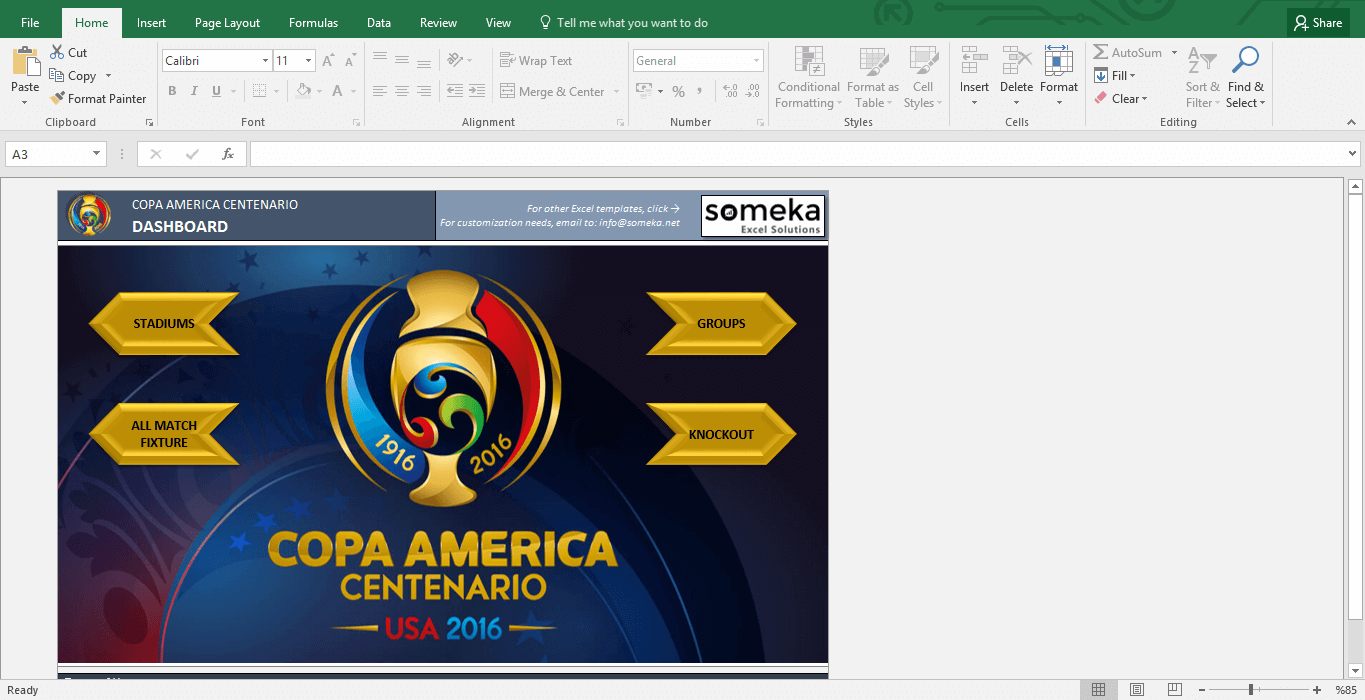Click the Format cells icon
Viewport: 1365px width, 700px height.
[1058, 62]
